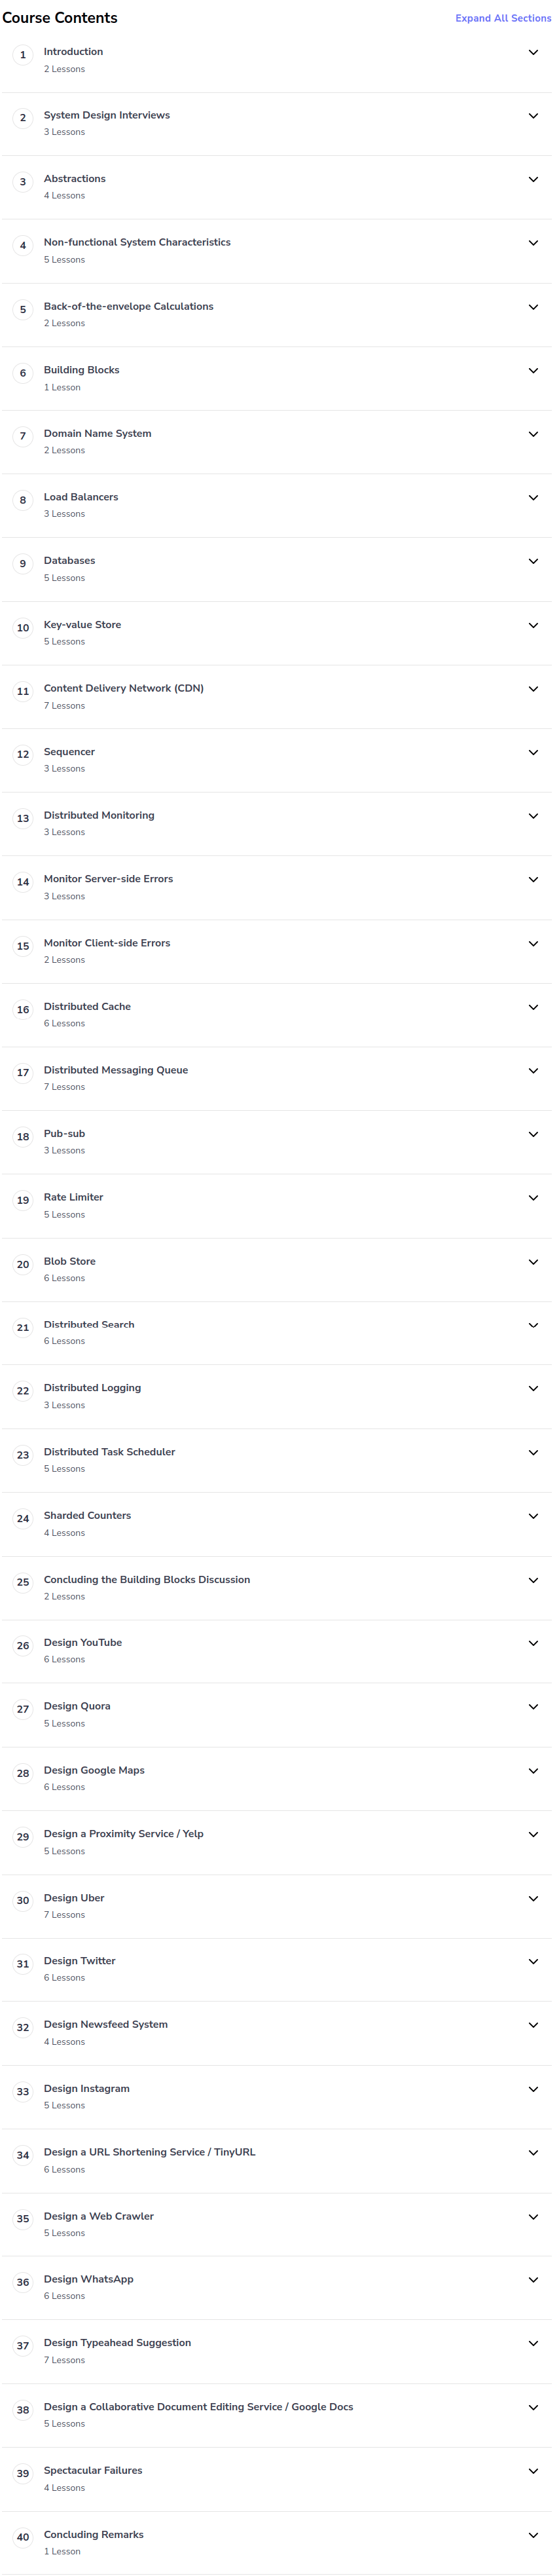Image resolution: width=559 pixels, height=2576 pixels.
Task: Open the Back-of-the-envelope Calculations section
Action: (x=129, y=306)
